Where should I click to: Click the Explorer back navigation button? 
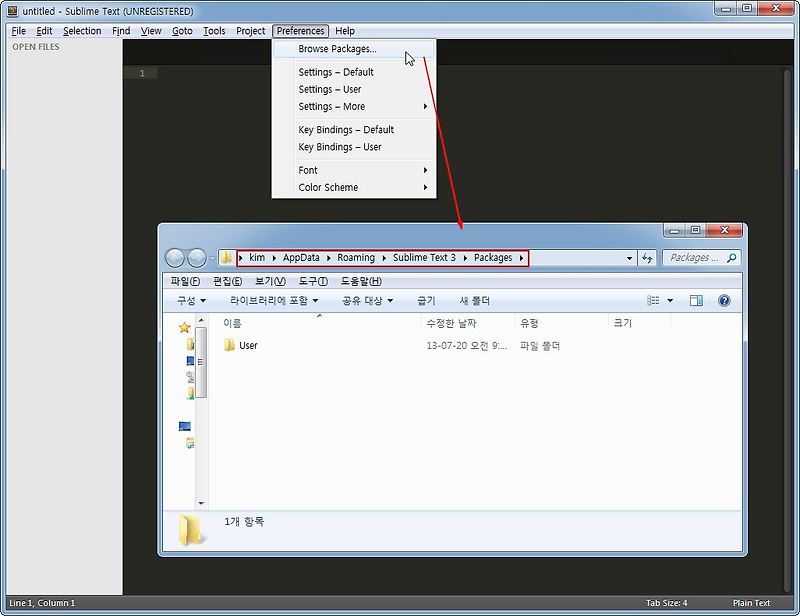(175, 258)
